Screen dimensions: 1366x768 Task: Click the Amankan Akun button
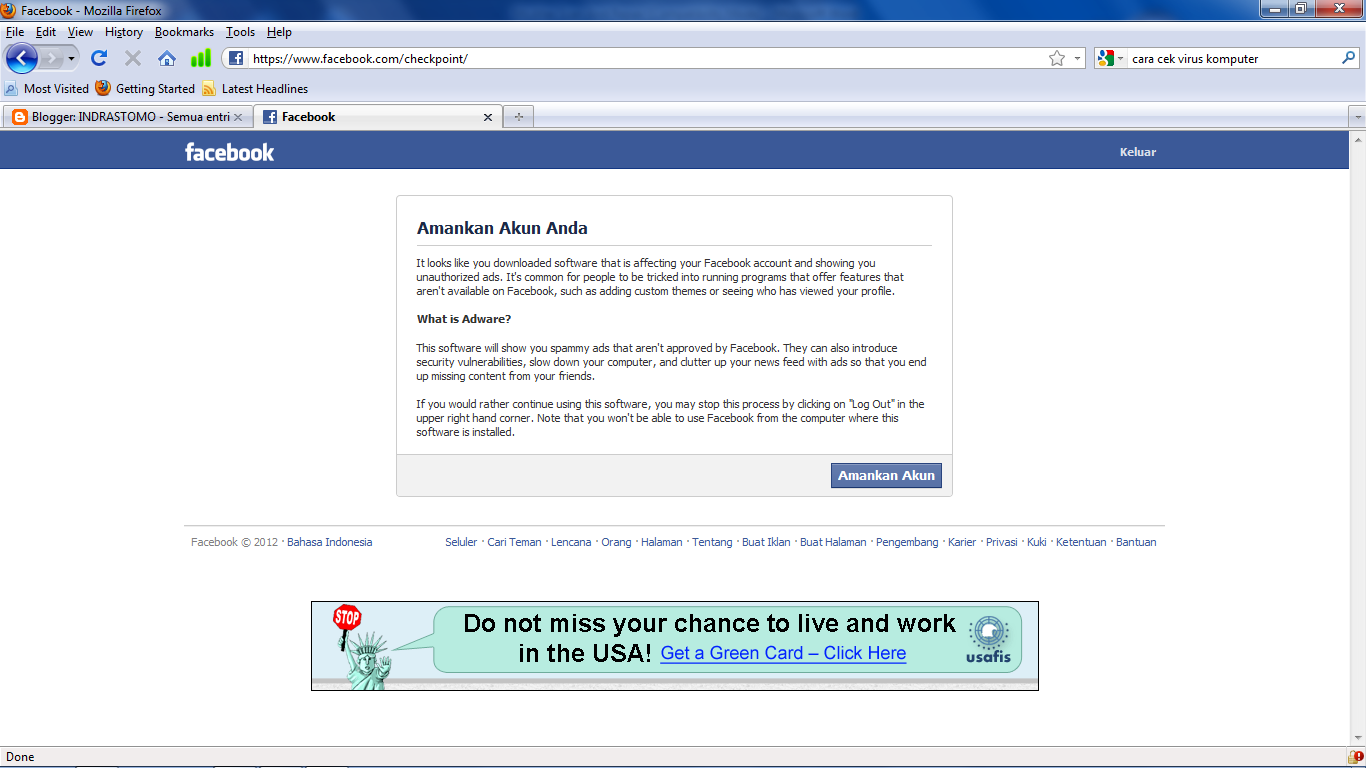tap(886, 476)
